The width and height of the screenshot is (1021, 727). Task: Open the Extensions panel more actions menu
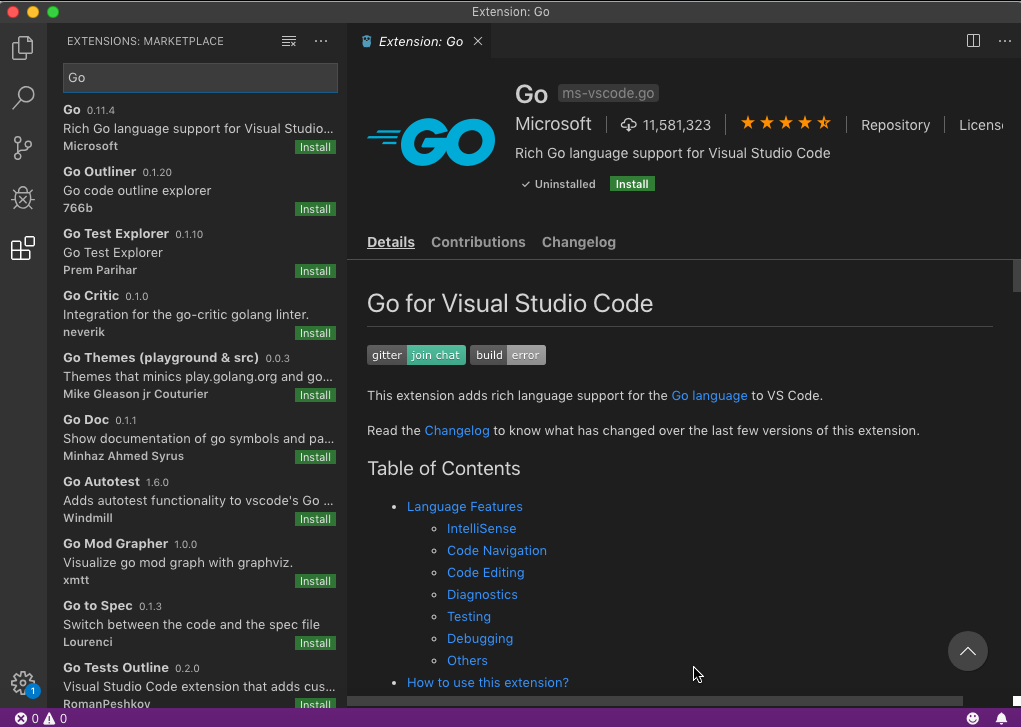pyautogui.click(x=321, y=41)
